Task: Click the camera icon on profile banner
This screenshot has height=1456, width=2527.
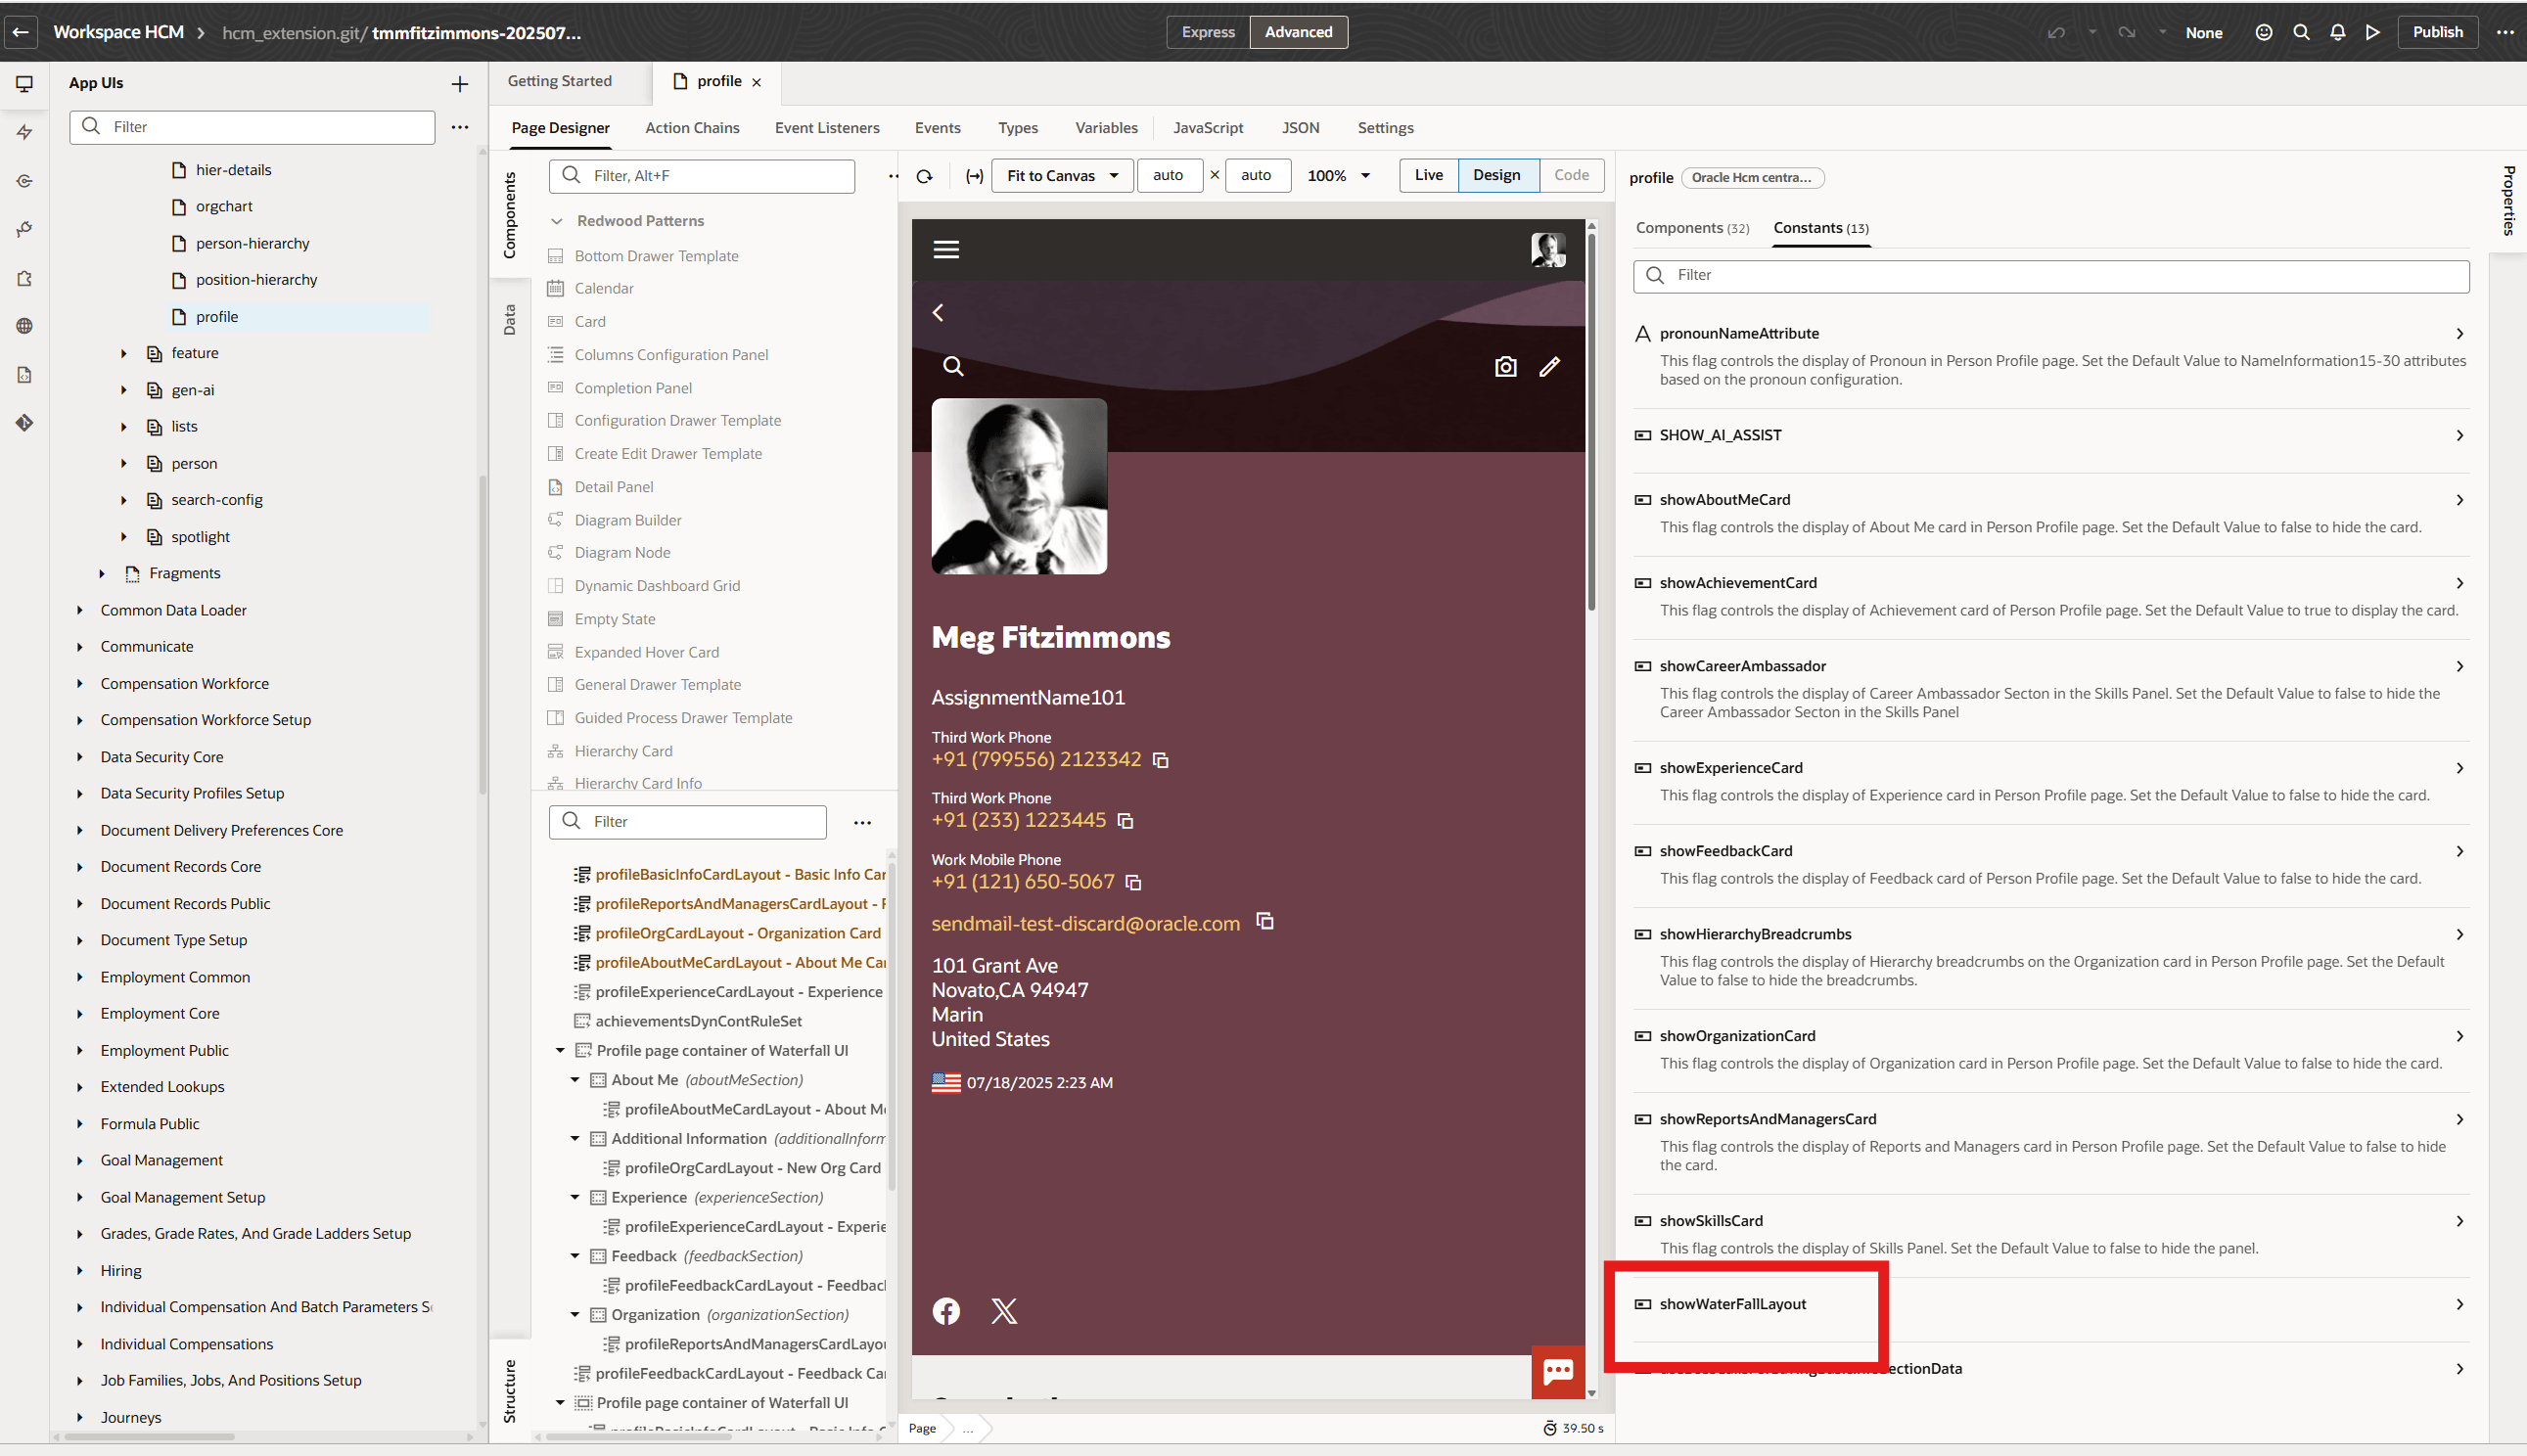Action: [x=1505, y=367]
